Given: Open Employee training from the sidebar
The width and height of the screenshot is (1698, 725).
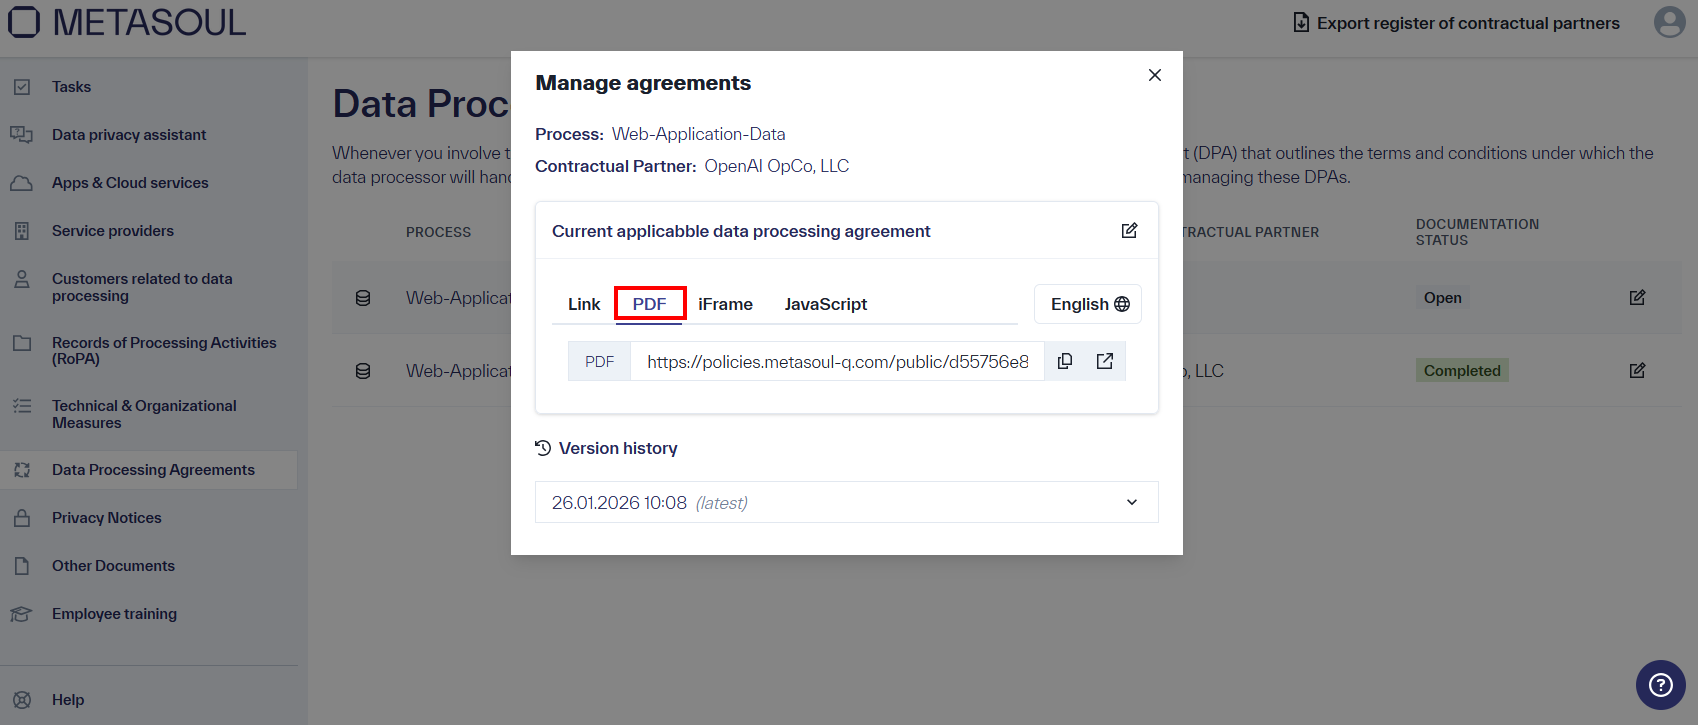Looking at the screenshot, I should coord(114,613).
